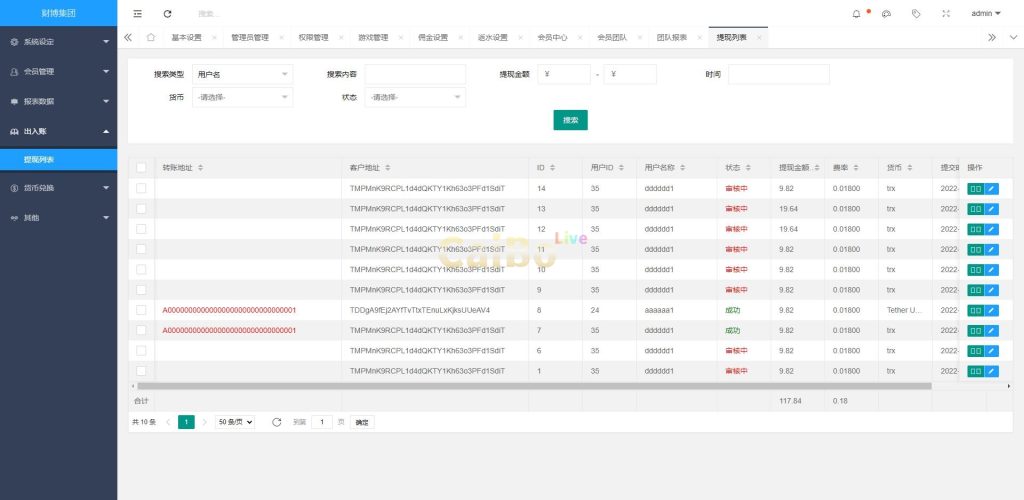This screenshot has width=1024, height=500.
Task: Click the refresh icon in top bar
Action: tap(167, 14)
